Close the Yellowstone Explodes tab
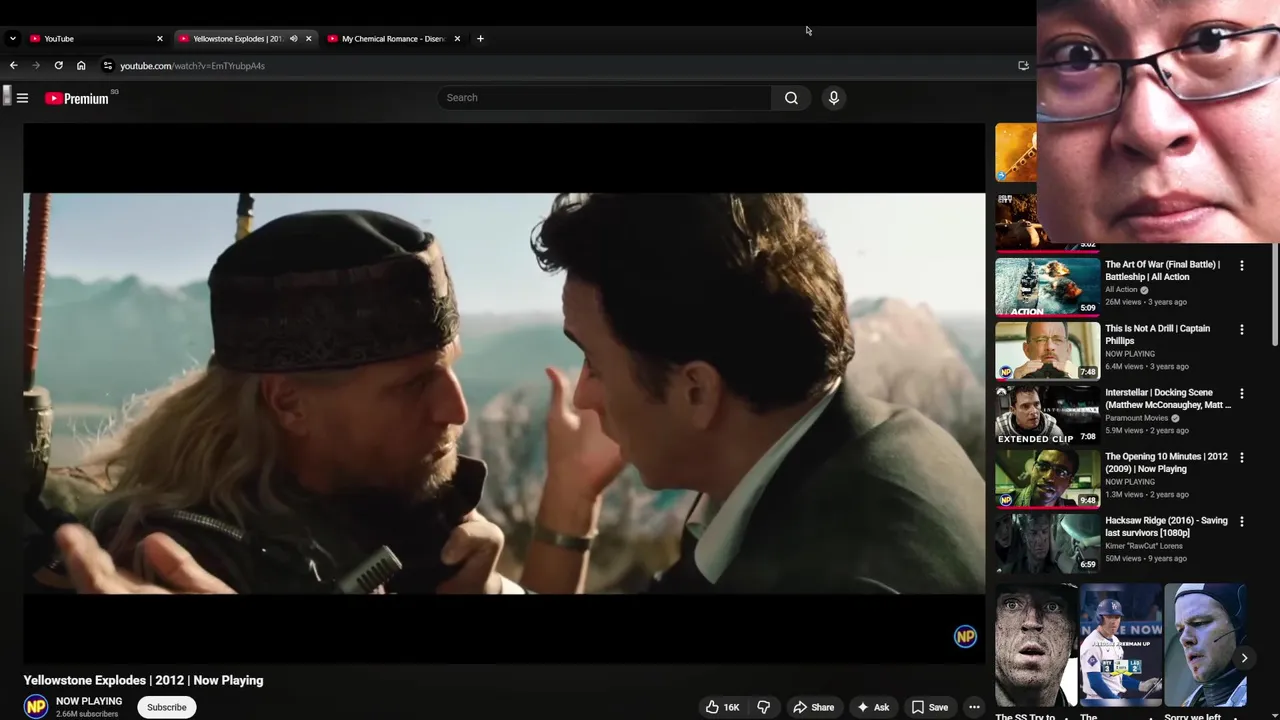1280x720 pixels. pyautogui.click(x=308, y=38)
